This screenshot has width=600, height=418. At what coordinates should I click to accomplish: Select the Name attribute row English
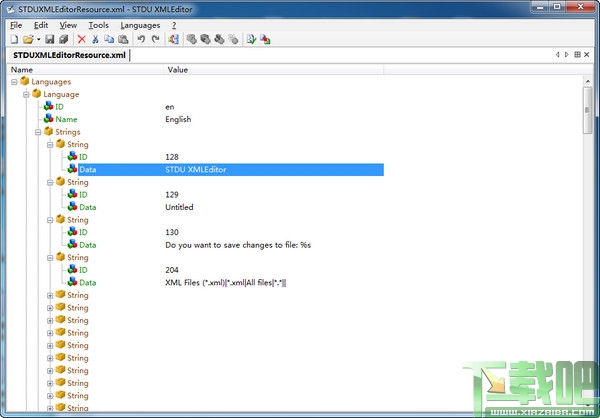pyautogui.click(x=66, y=119)
